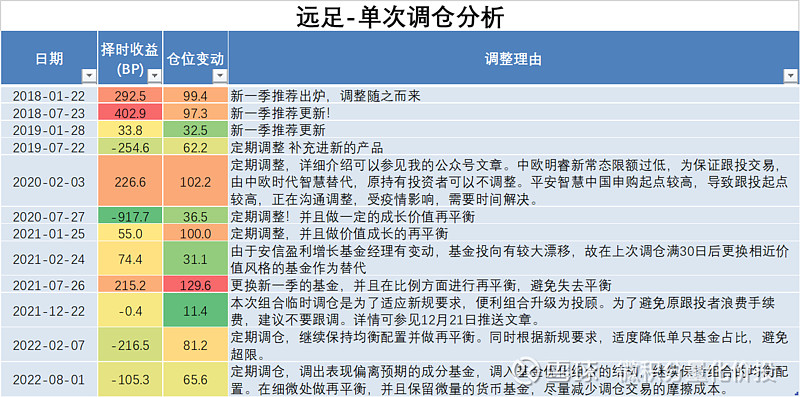Select position change value 36.5

pyautogui.click(x=195, y=216)
